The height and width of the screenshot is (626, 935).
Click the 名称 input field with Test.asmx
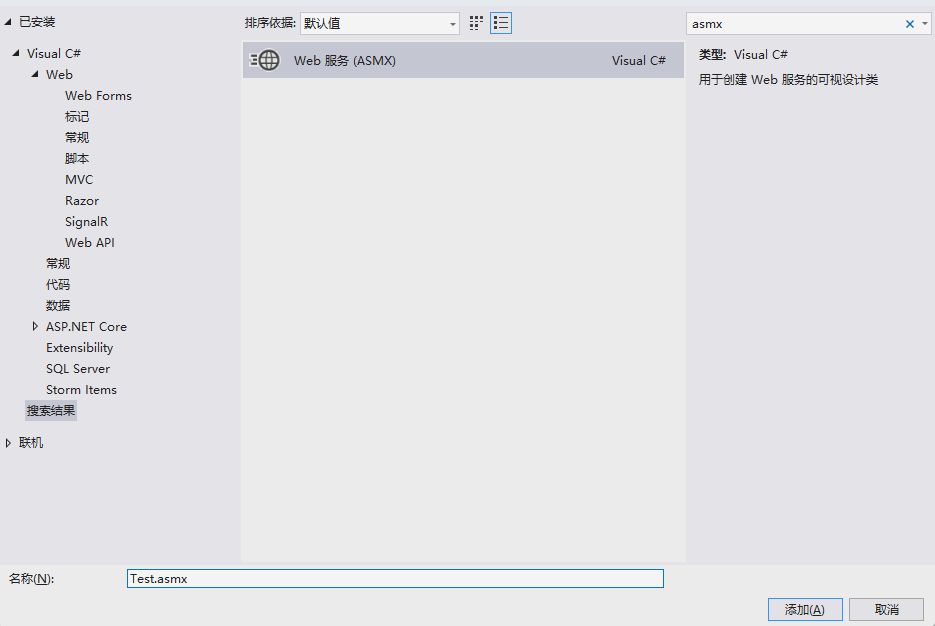(395, 578)
